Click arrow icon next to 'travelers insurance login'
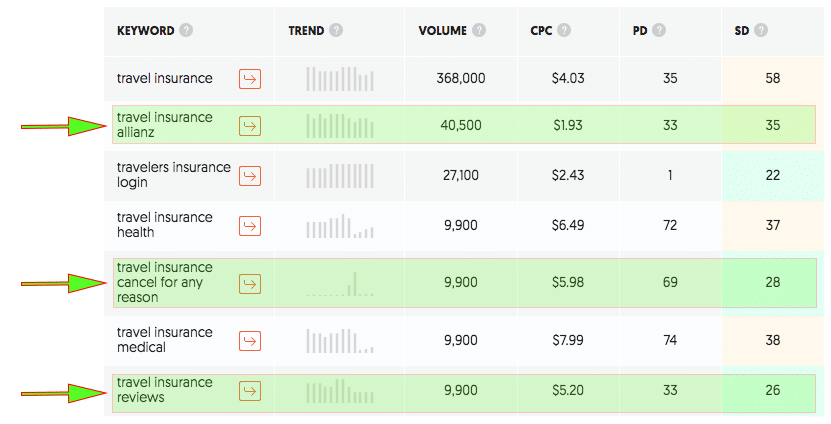831x424 pixels. (250, 176)
